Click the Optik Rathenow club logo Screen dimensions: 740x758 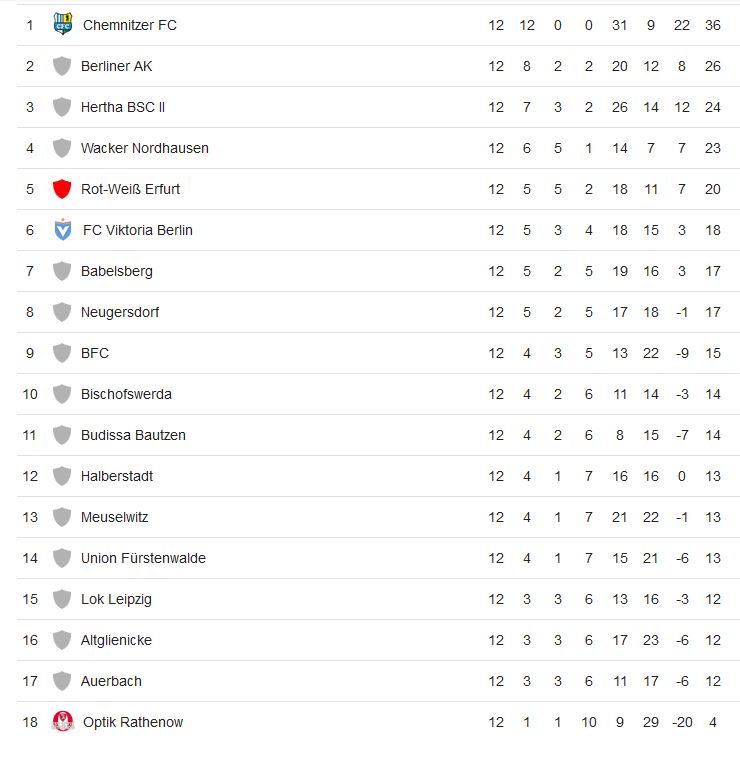pos(63,722)
